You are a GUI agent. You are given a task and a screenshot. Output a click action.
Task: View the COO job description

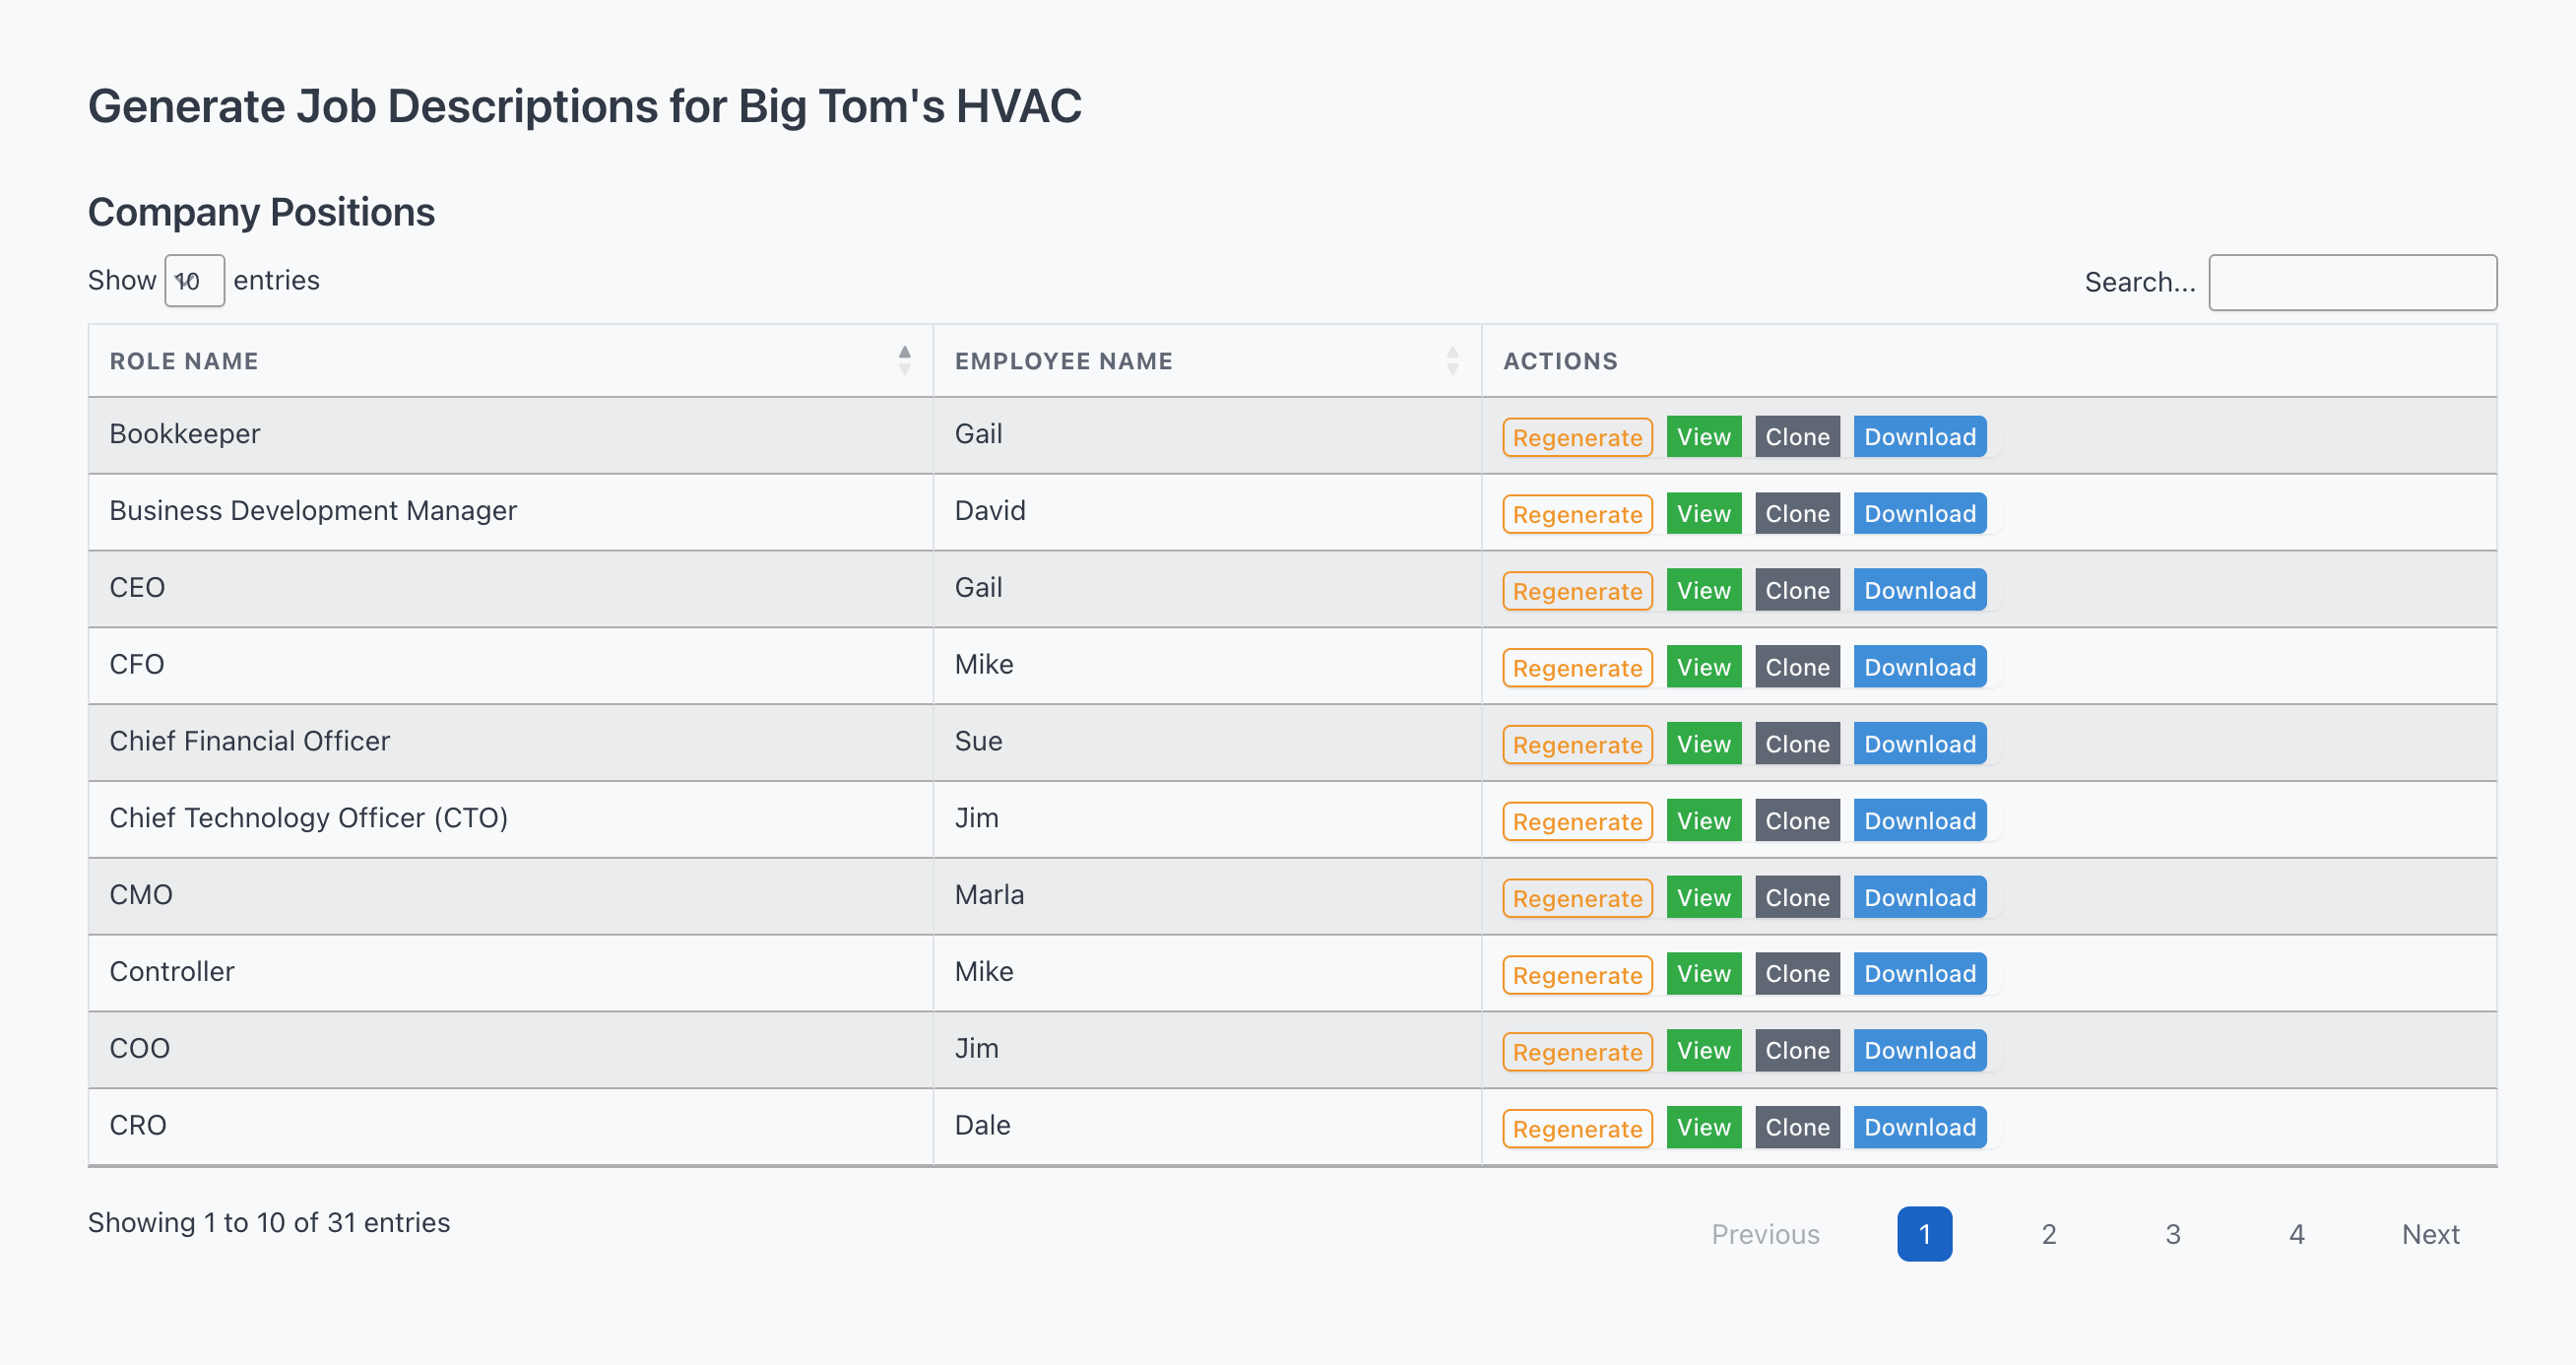pyautogui.click(x=1703, y=1051)
